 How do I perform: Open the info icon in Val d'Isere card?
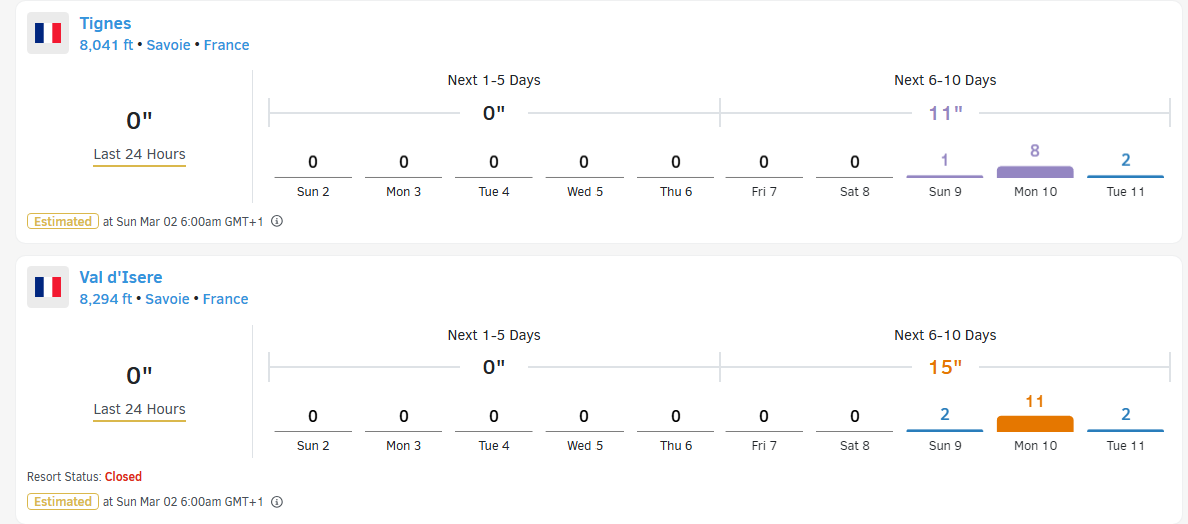pos(277,502)
